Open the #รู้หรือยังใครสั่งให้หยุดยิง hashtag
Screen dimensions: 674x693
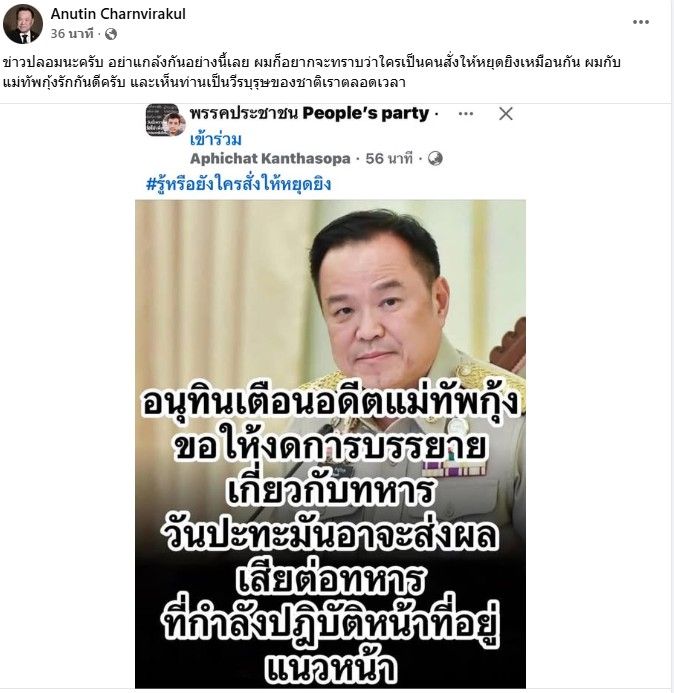point(238,183)
